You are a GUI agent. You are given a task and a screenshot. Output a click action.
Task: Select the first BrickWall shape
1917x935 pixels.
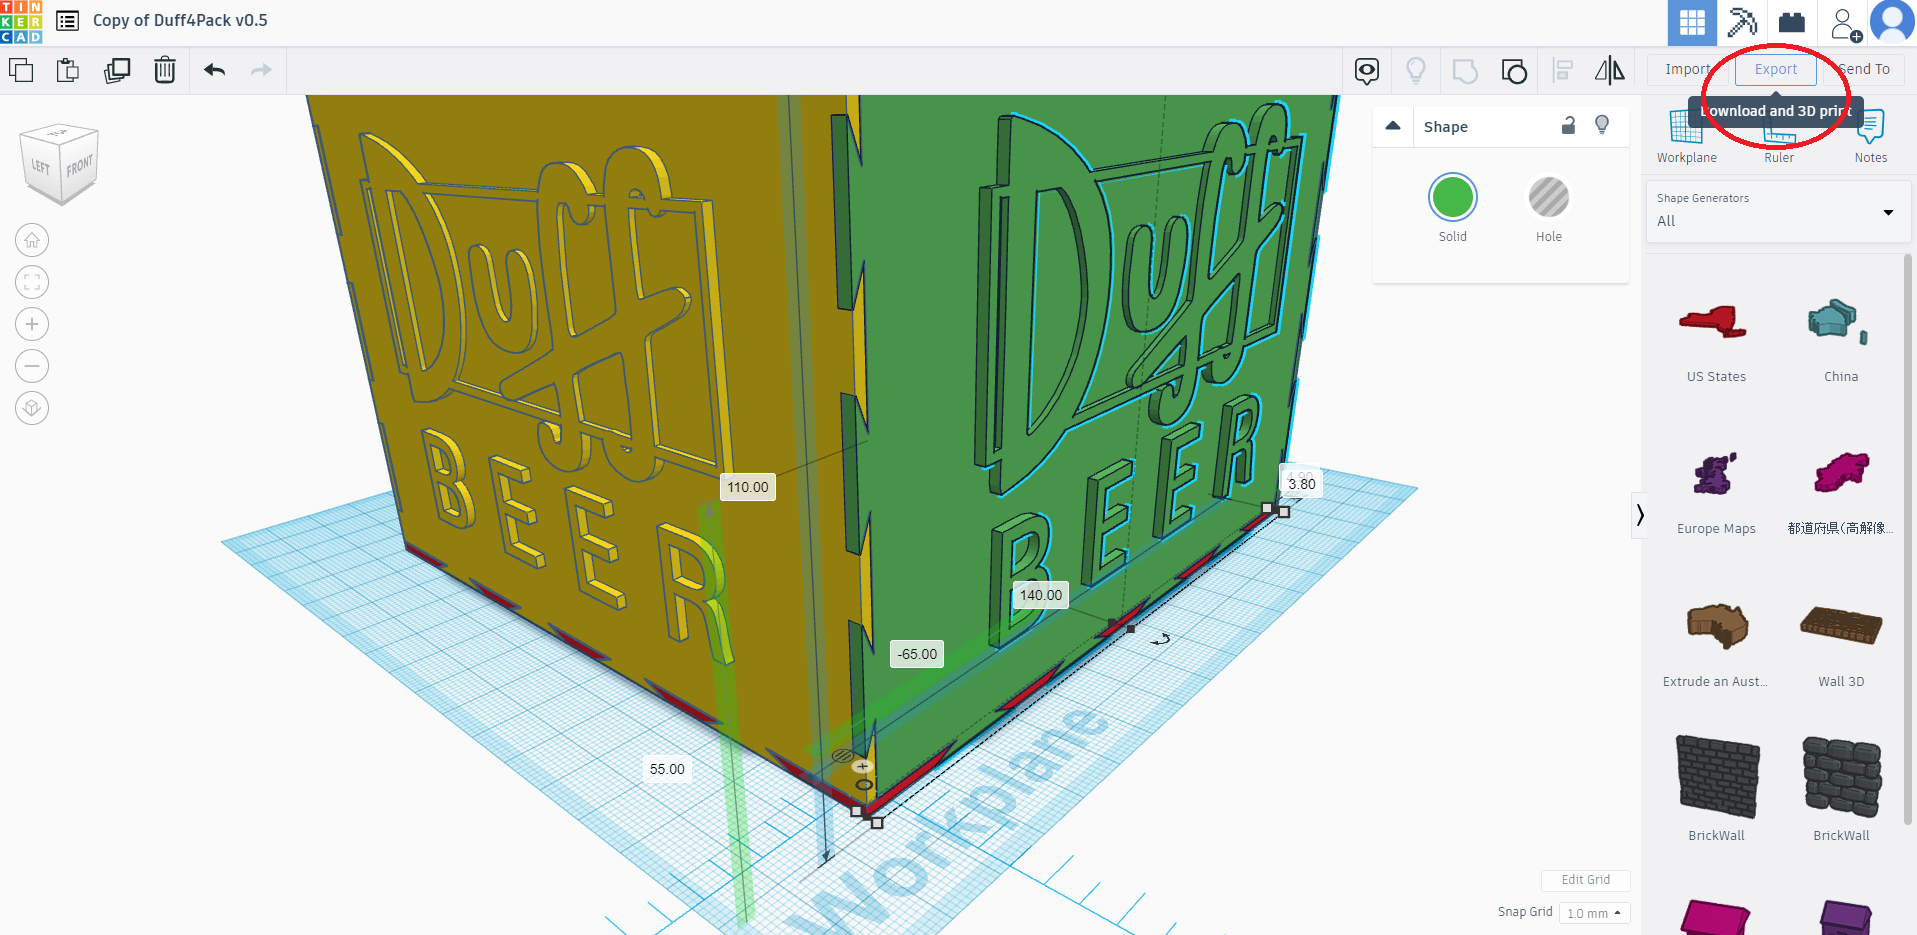click(x=1716, y=790)
